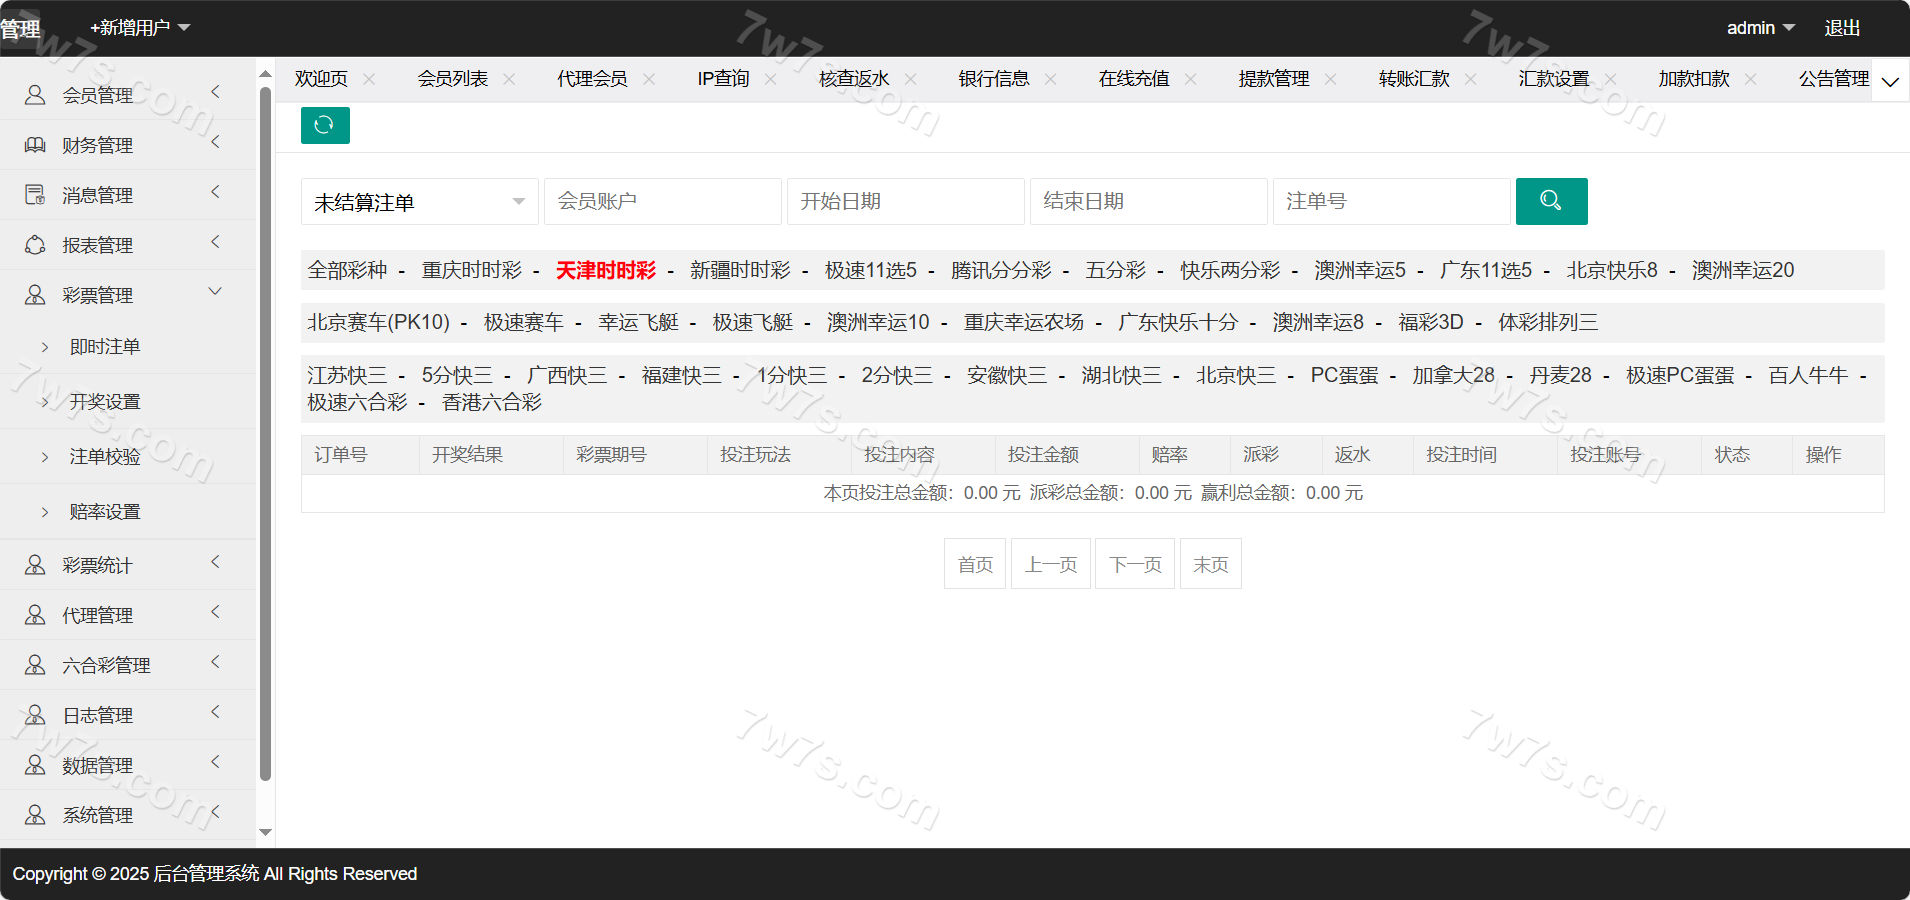
Task: Click the 报表管理 icon in sidebar
Action: (x=35, y=245)
